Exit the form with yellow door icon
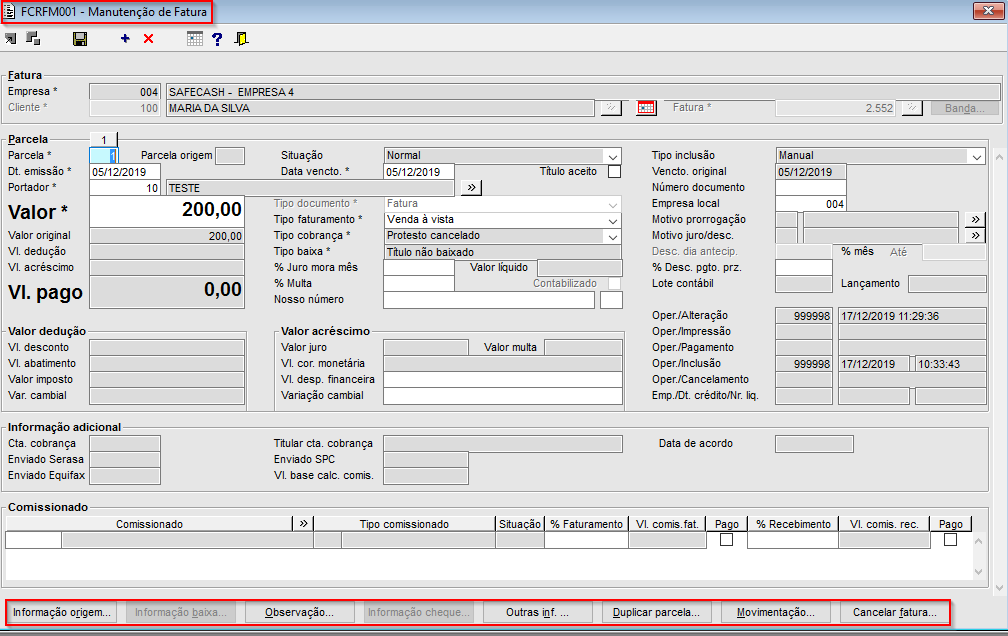The height and width of the screenshot is (636, 1008). (242, 39)
